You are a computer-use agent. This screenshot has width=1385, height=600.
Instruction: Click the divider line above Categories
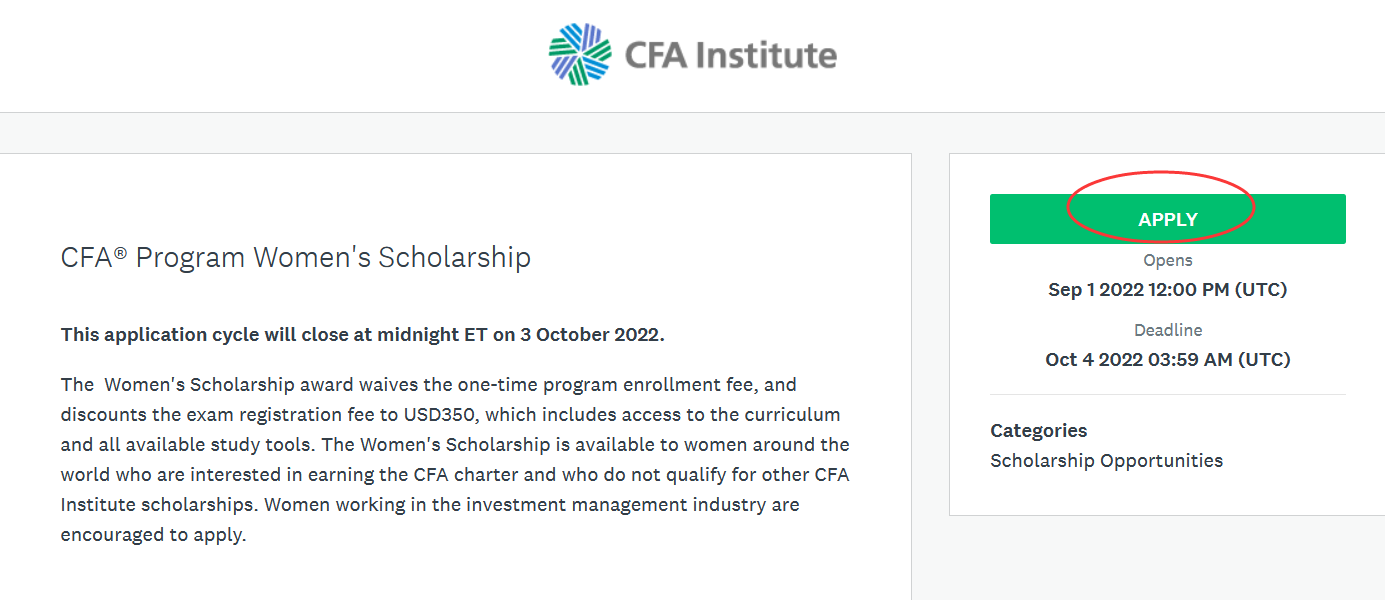1168,395
